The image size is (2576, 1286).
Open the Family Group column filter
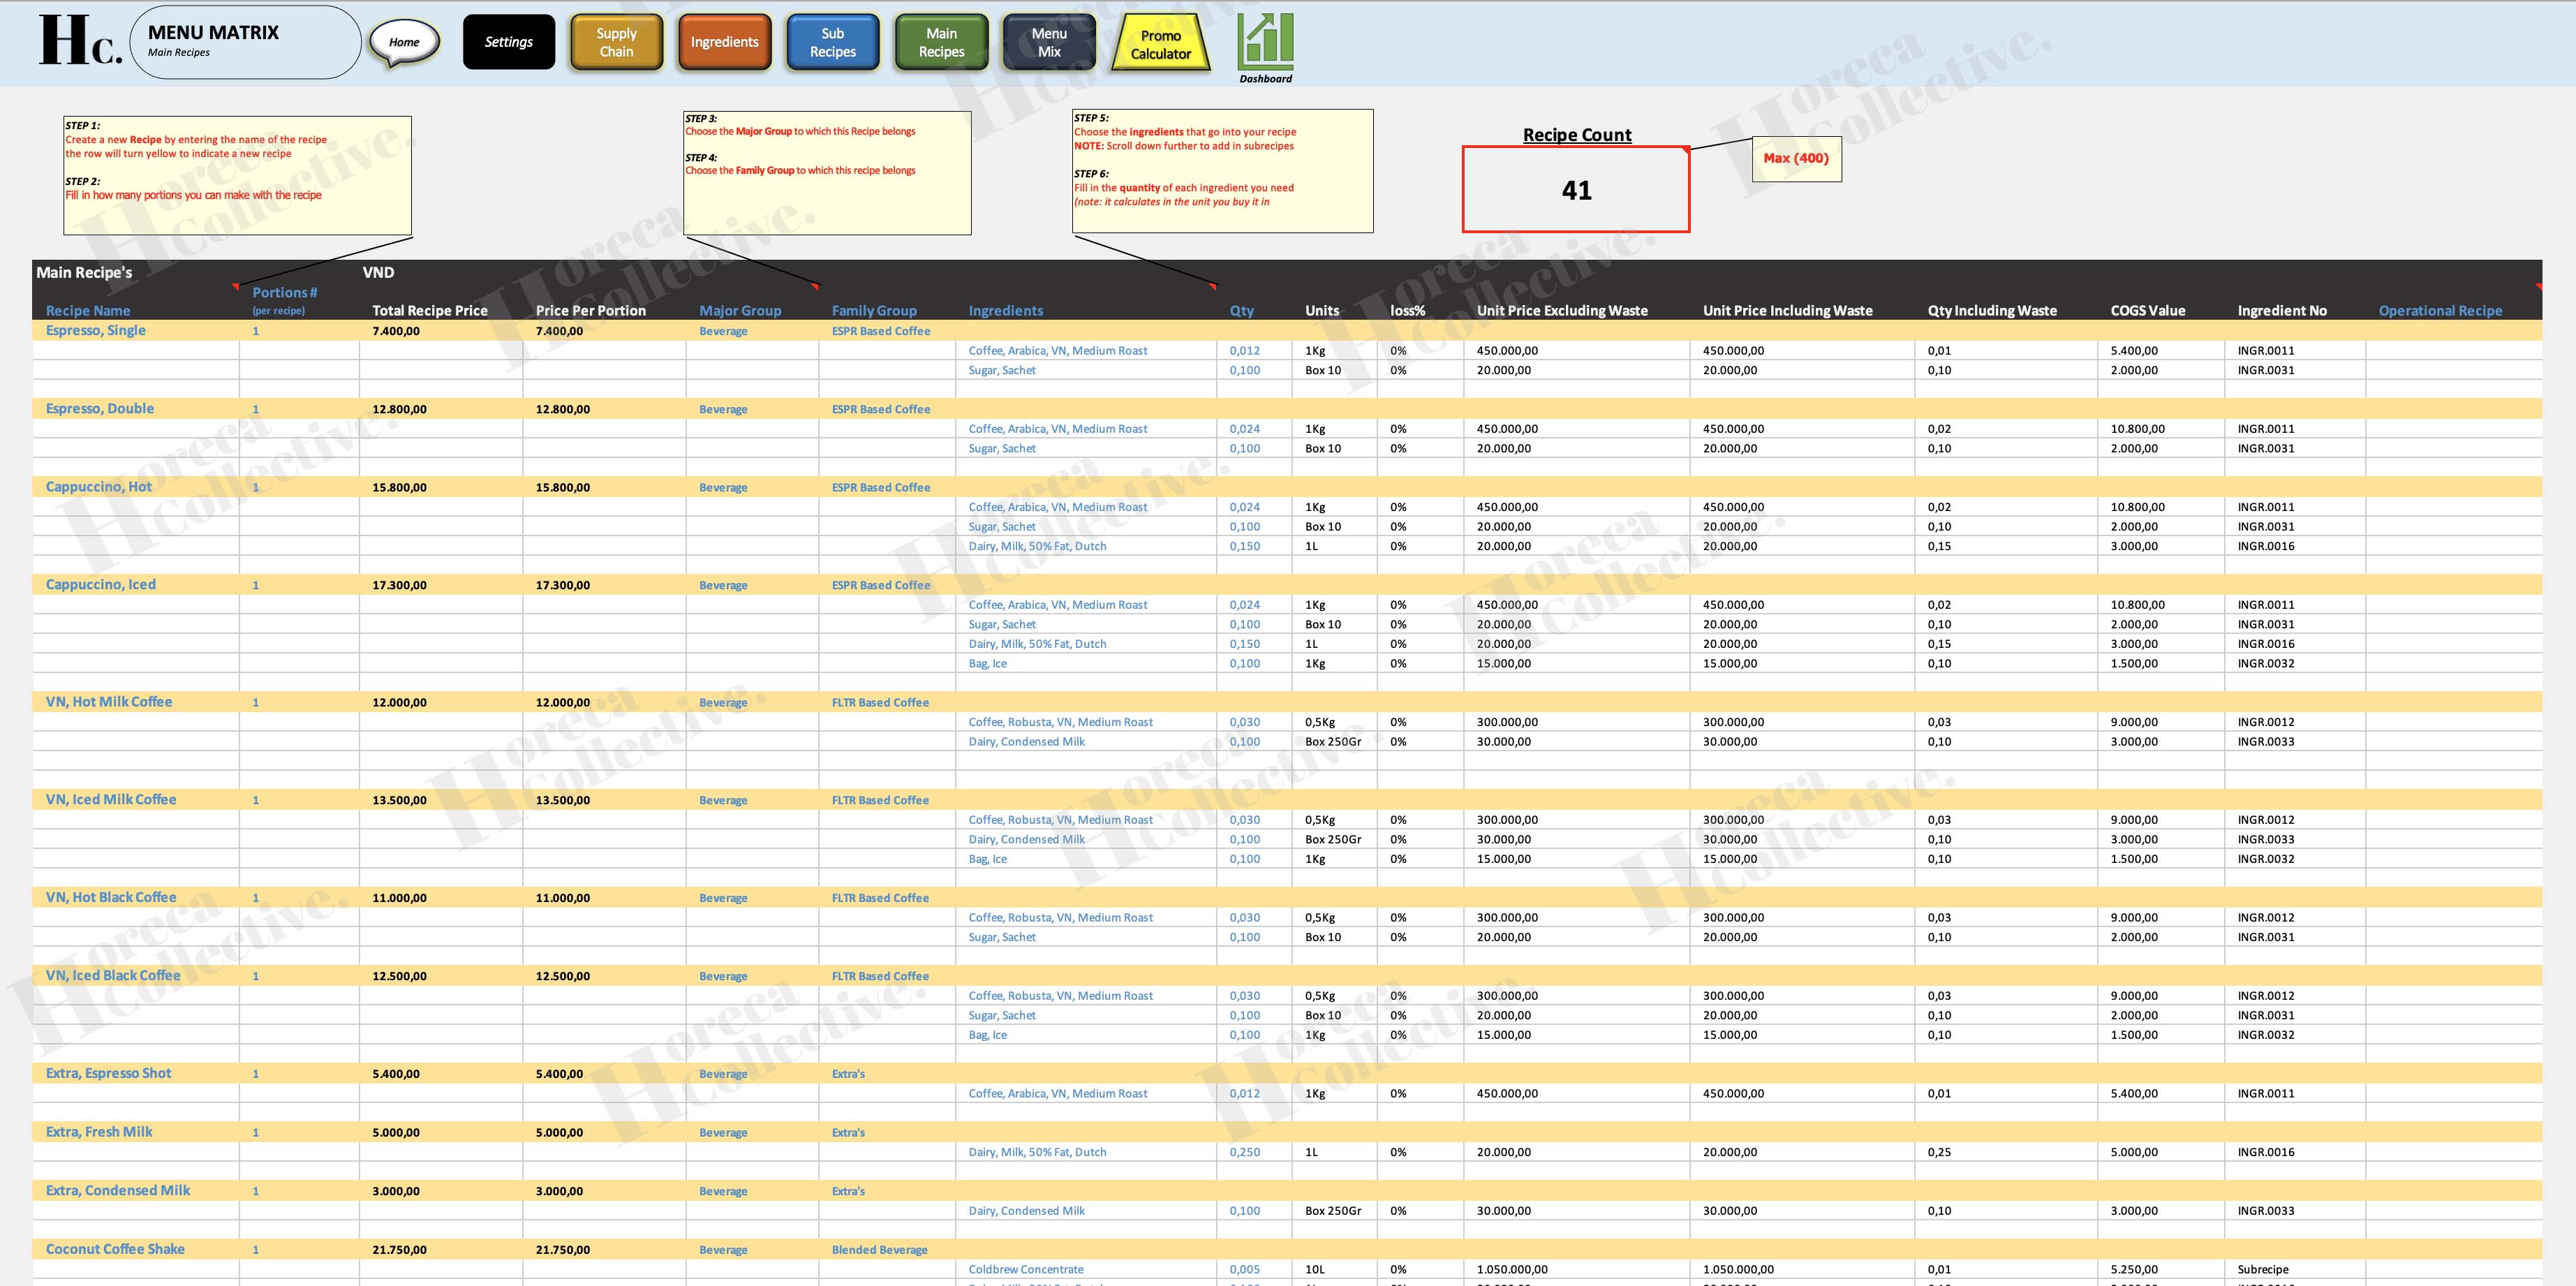click(x=873, y=310)
